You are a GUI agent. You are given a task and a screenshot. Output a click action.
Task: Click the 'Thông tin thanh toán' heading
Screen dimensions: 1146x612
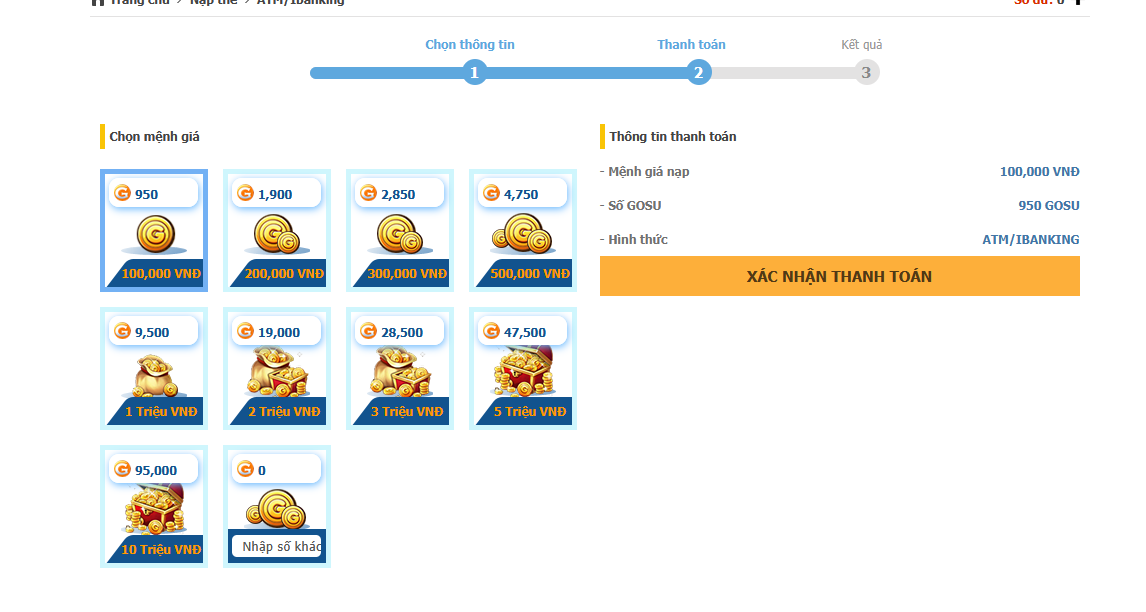coord(672,137)
